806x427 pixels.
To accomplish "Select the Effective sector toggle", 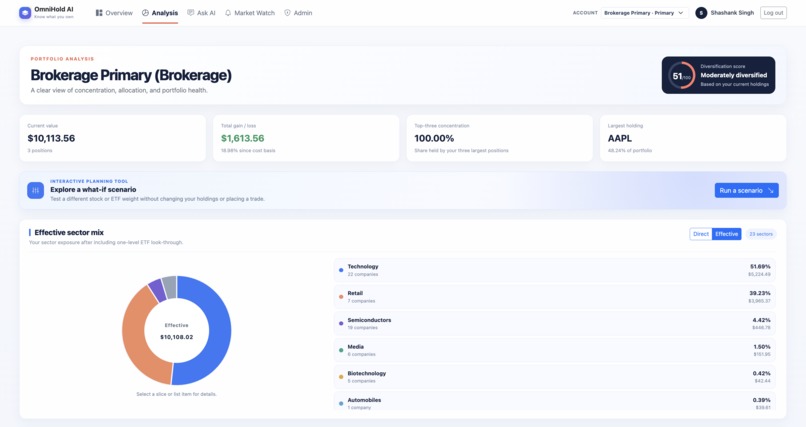I will (x=726, y=234).
